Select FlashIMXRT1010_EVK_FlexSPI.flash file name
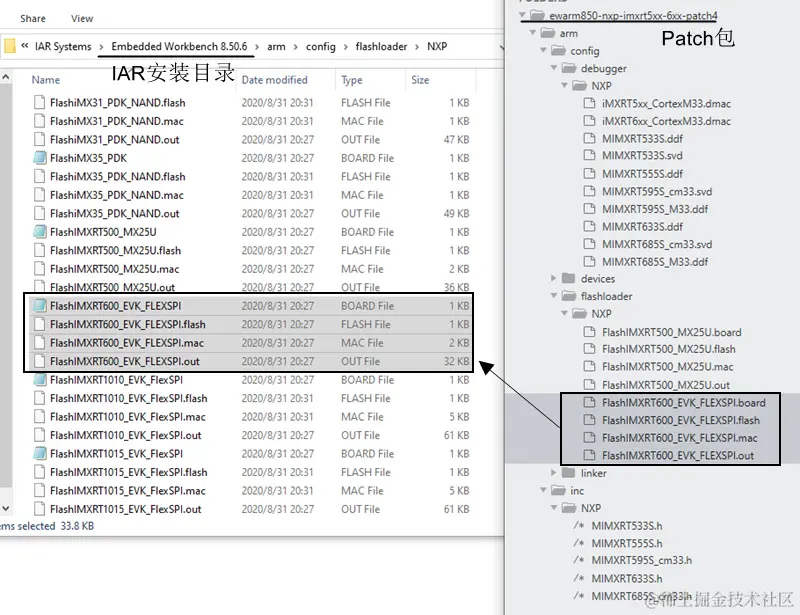Image resolution: width=800 pixels, height=615 pixels. pos(129,398)
